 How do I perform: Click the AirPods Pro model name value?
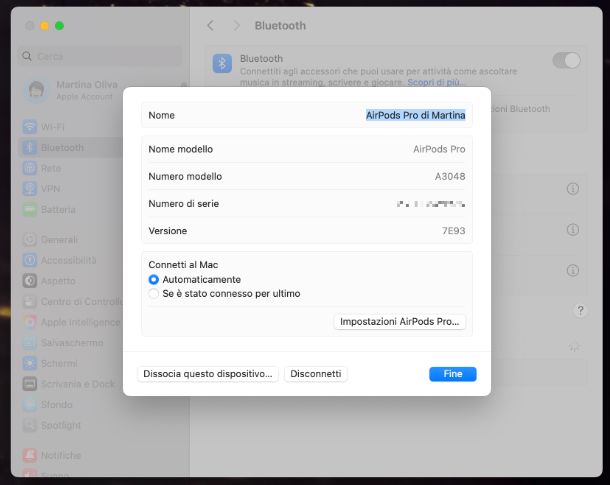tap(439, 149)
